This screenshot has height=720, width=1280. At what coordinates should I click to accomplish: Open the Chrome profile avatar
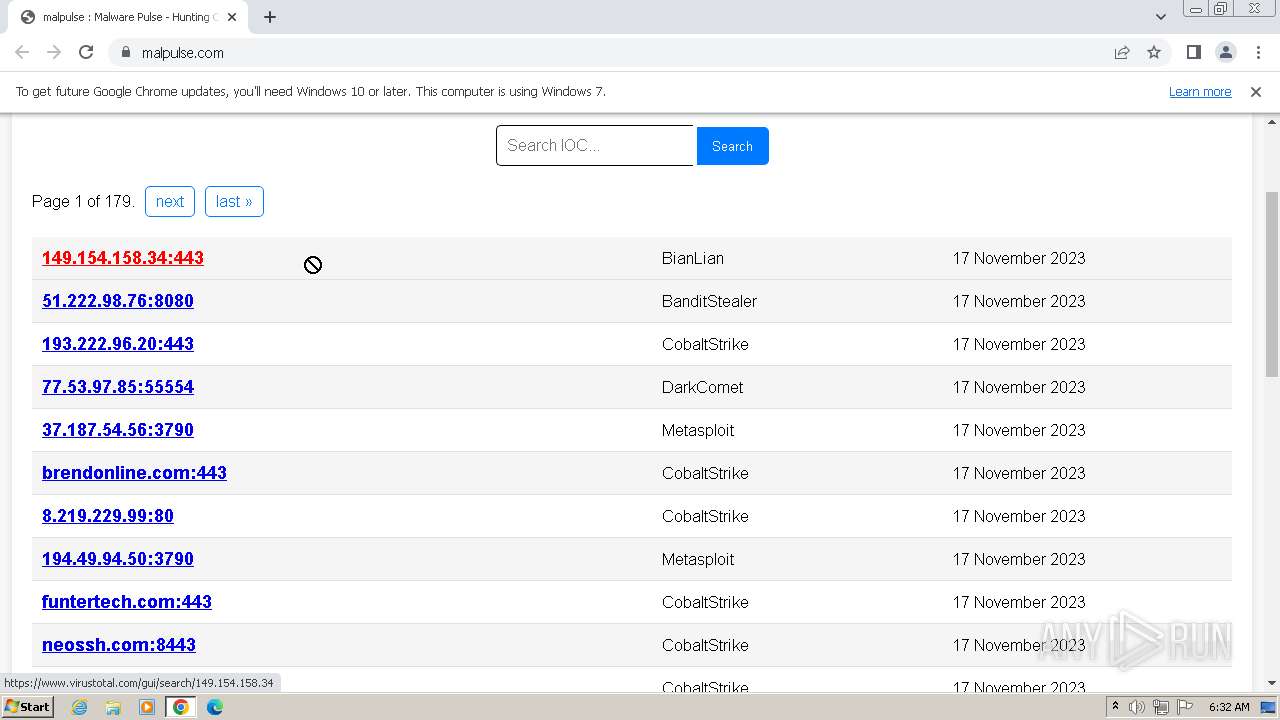tap(1225, 52)
